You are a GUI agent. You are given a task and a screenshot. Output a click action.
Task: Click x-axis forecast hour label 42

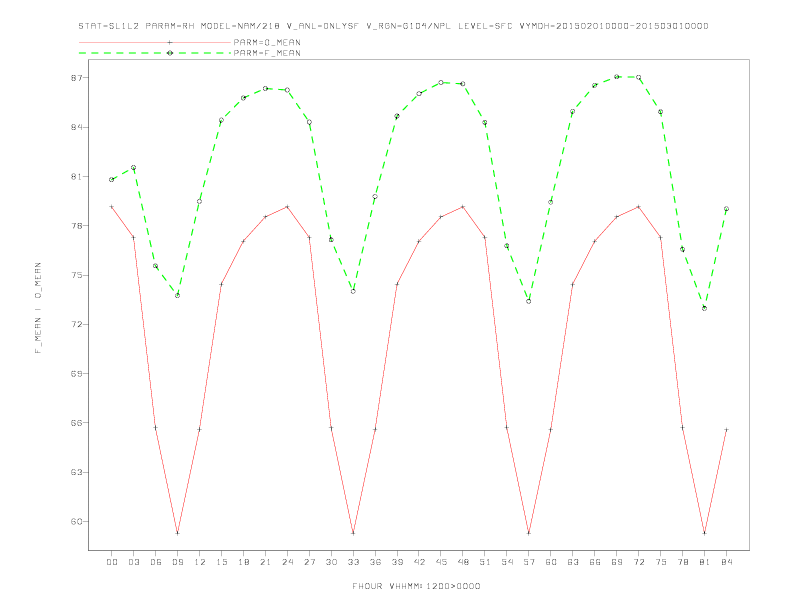pyautogui.click(x=419, y=562)
